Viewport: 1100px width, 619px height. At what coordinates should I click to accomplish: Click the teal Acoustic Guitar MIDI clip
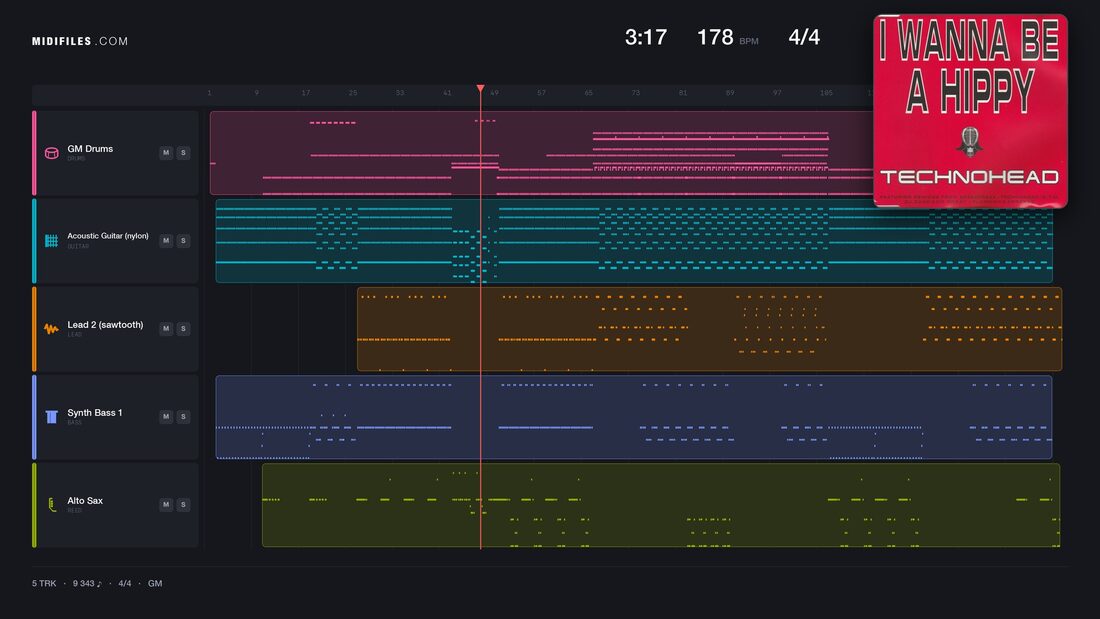tap(634, 241)
